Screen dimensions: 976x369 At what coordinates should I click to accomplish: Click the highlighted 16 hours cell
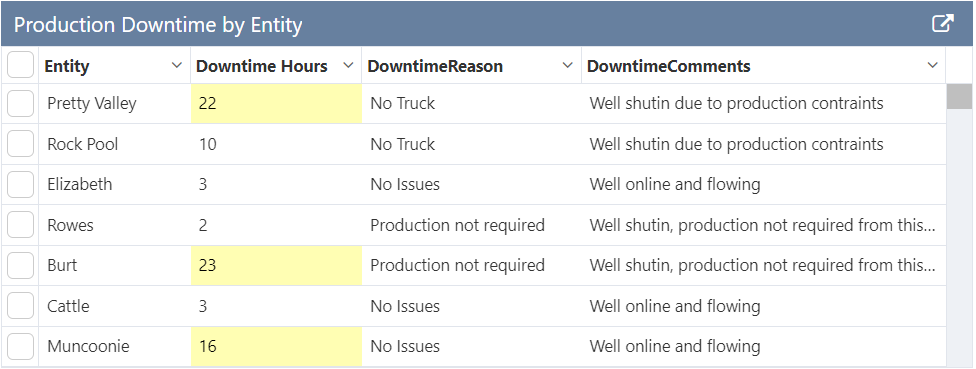(276, 347)
